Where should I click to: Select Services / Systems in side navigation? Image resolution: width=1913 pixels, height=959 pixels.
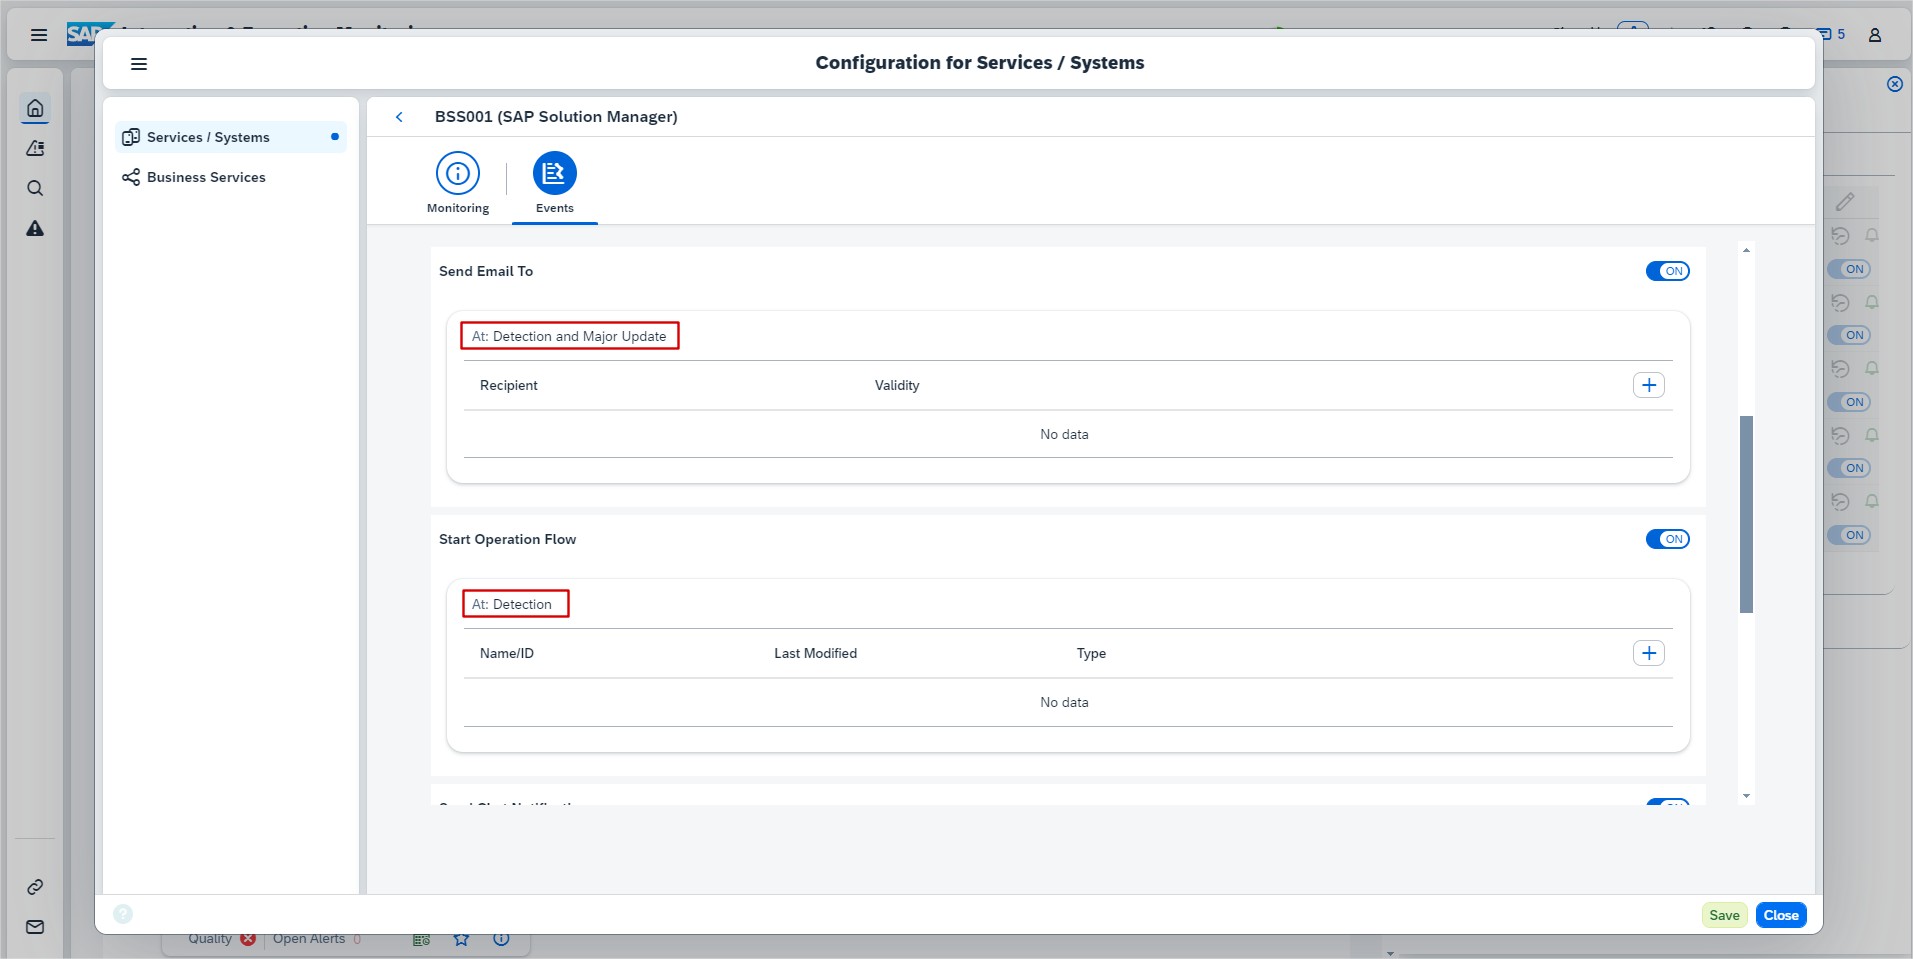coord(208,137)
